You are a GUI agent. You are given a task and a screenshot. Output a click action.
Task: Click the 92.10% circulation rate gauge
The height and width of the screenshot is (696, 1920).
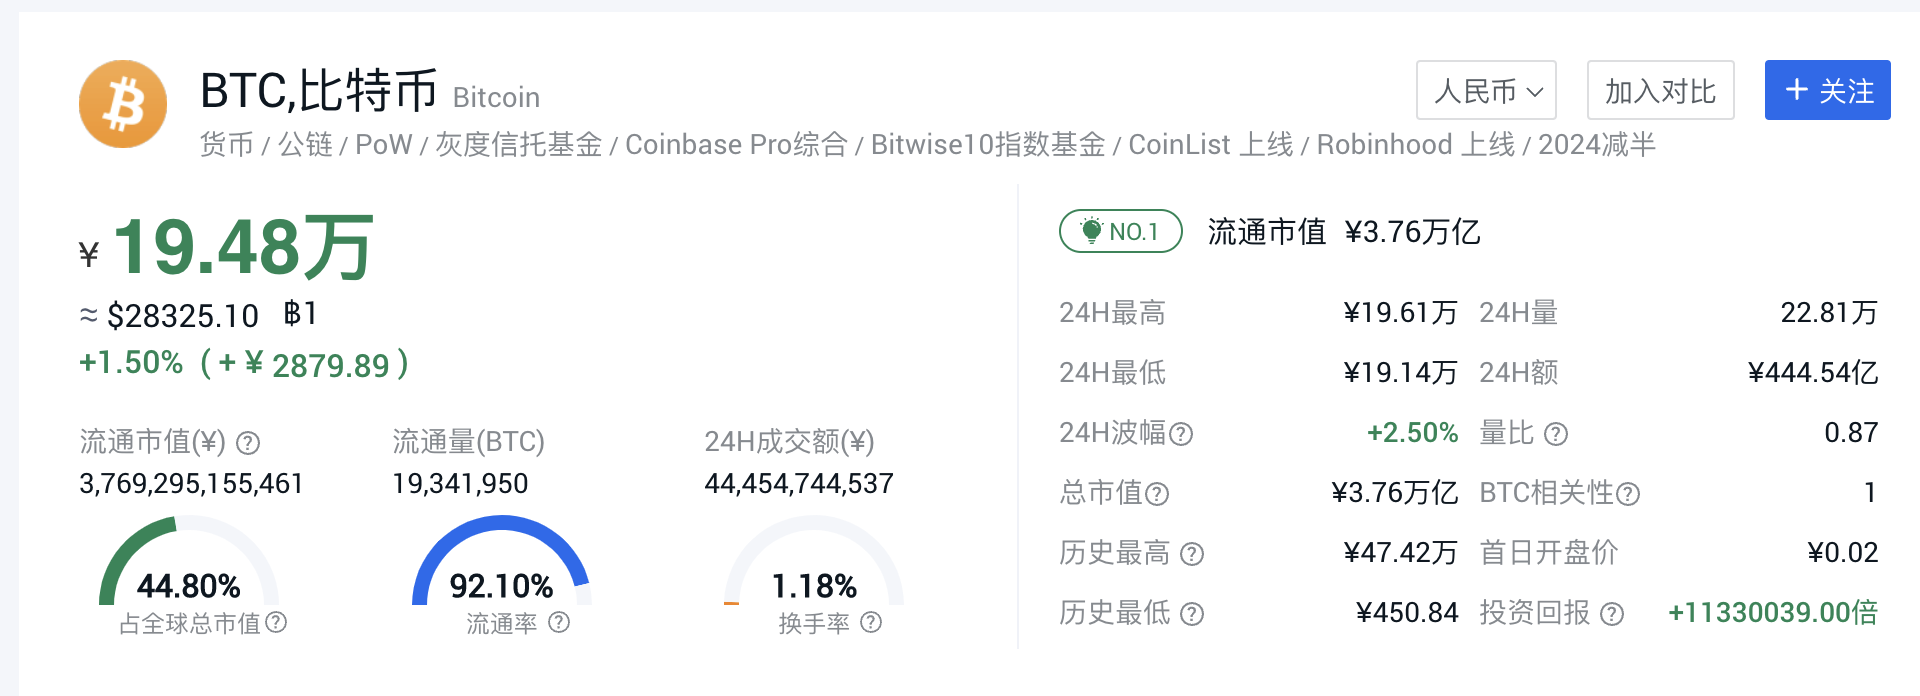point(501,562)
